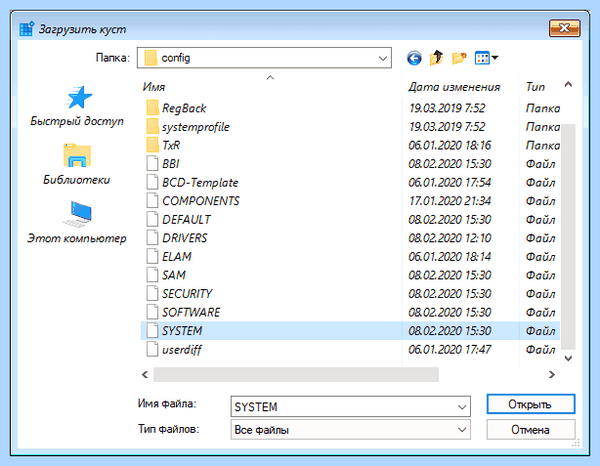Go up one folder level
The height and width of the screenshot is (466, 600).
pos(436,58)
